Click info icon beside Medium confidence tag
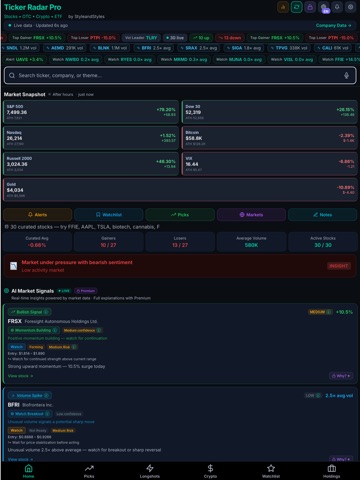This screenshot has width=360, height=480. click(x=99, y=330)
